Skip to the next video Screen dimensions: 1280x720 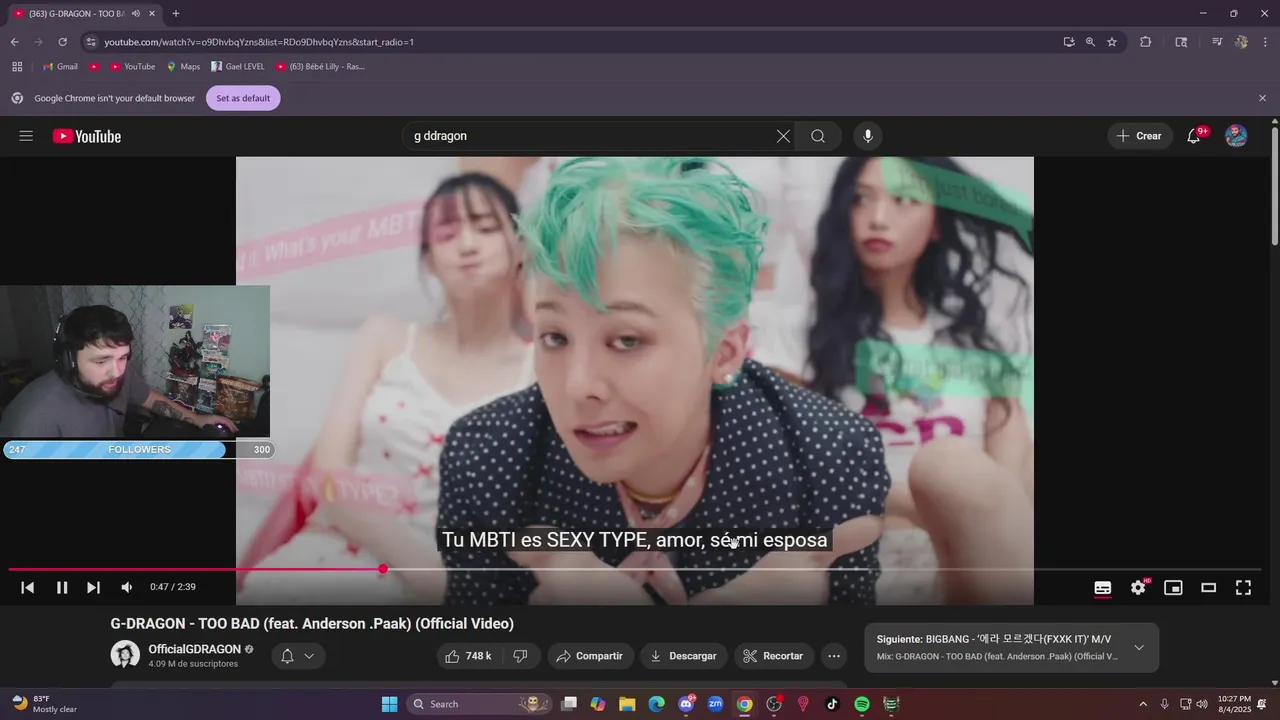click(x=93, y=588)
